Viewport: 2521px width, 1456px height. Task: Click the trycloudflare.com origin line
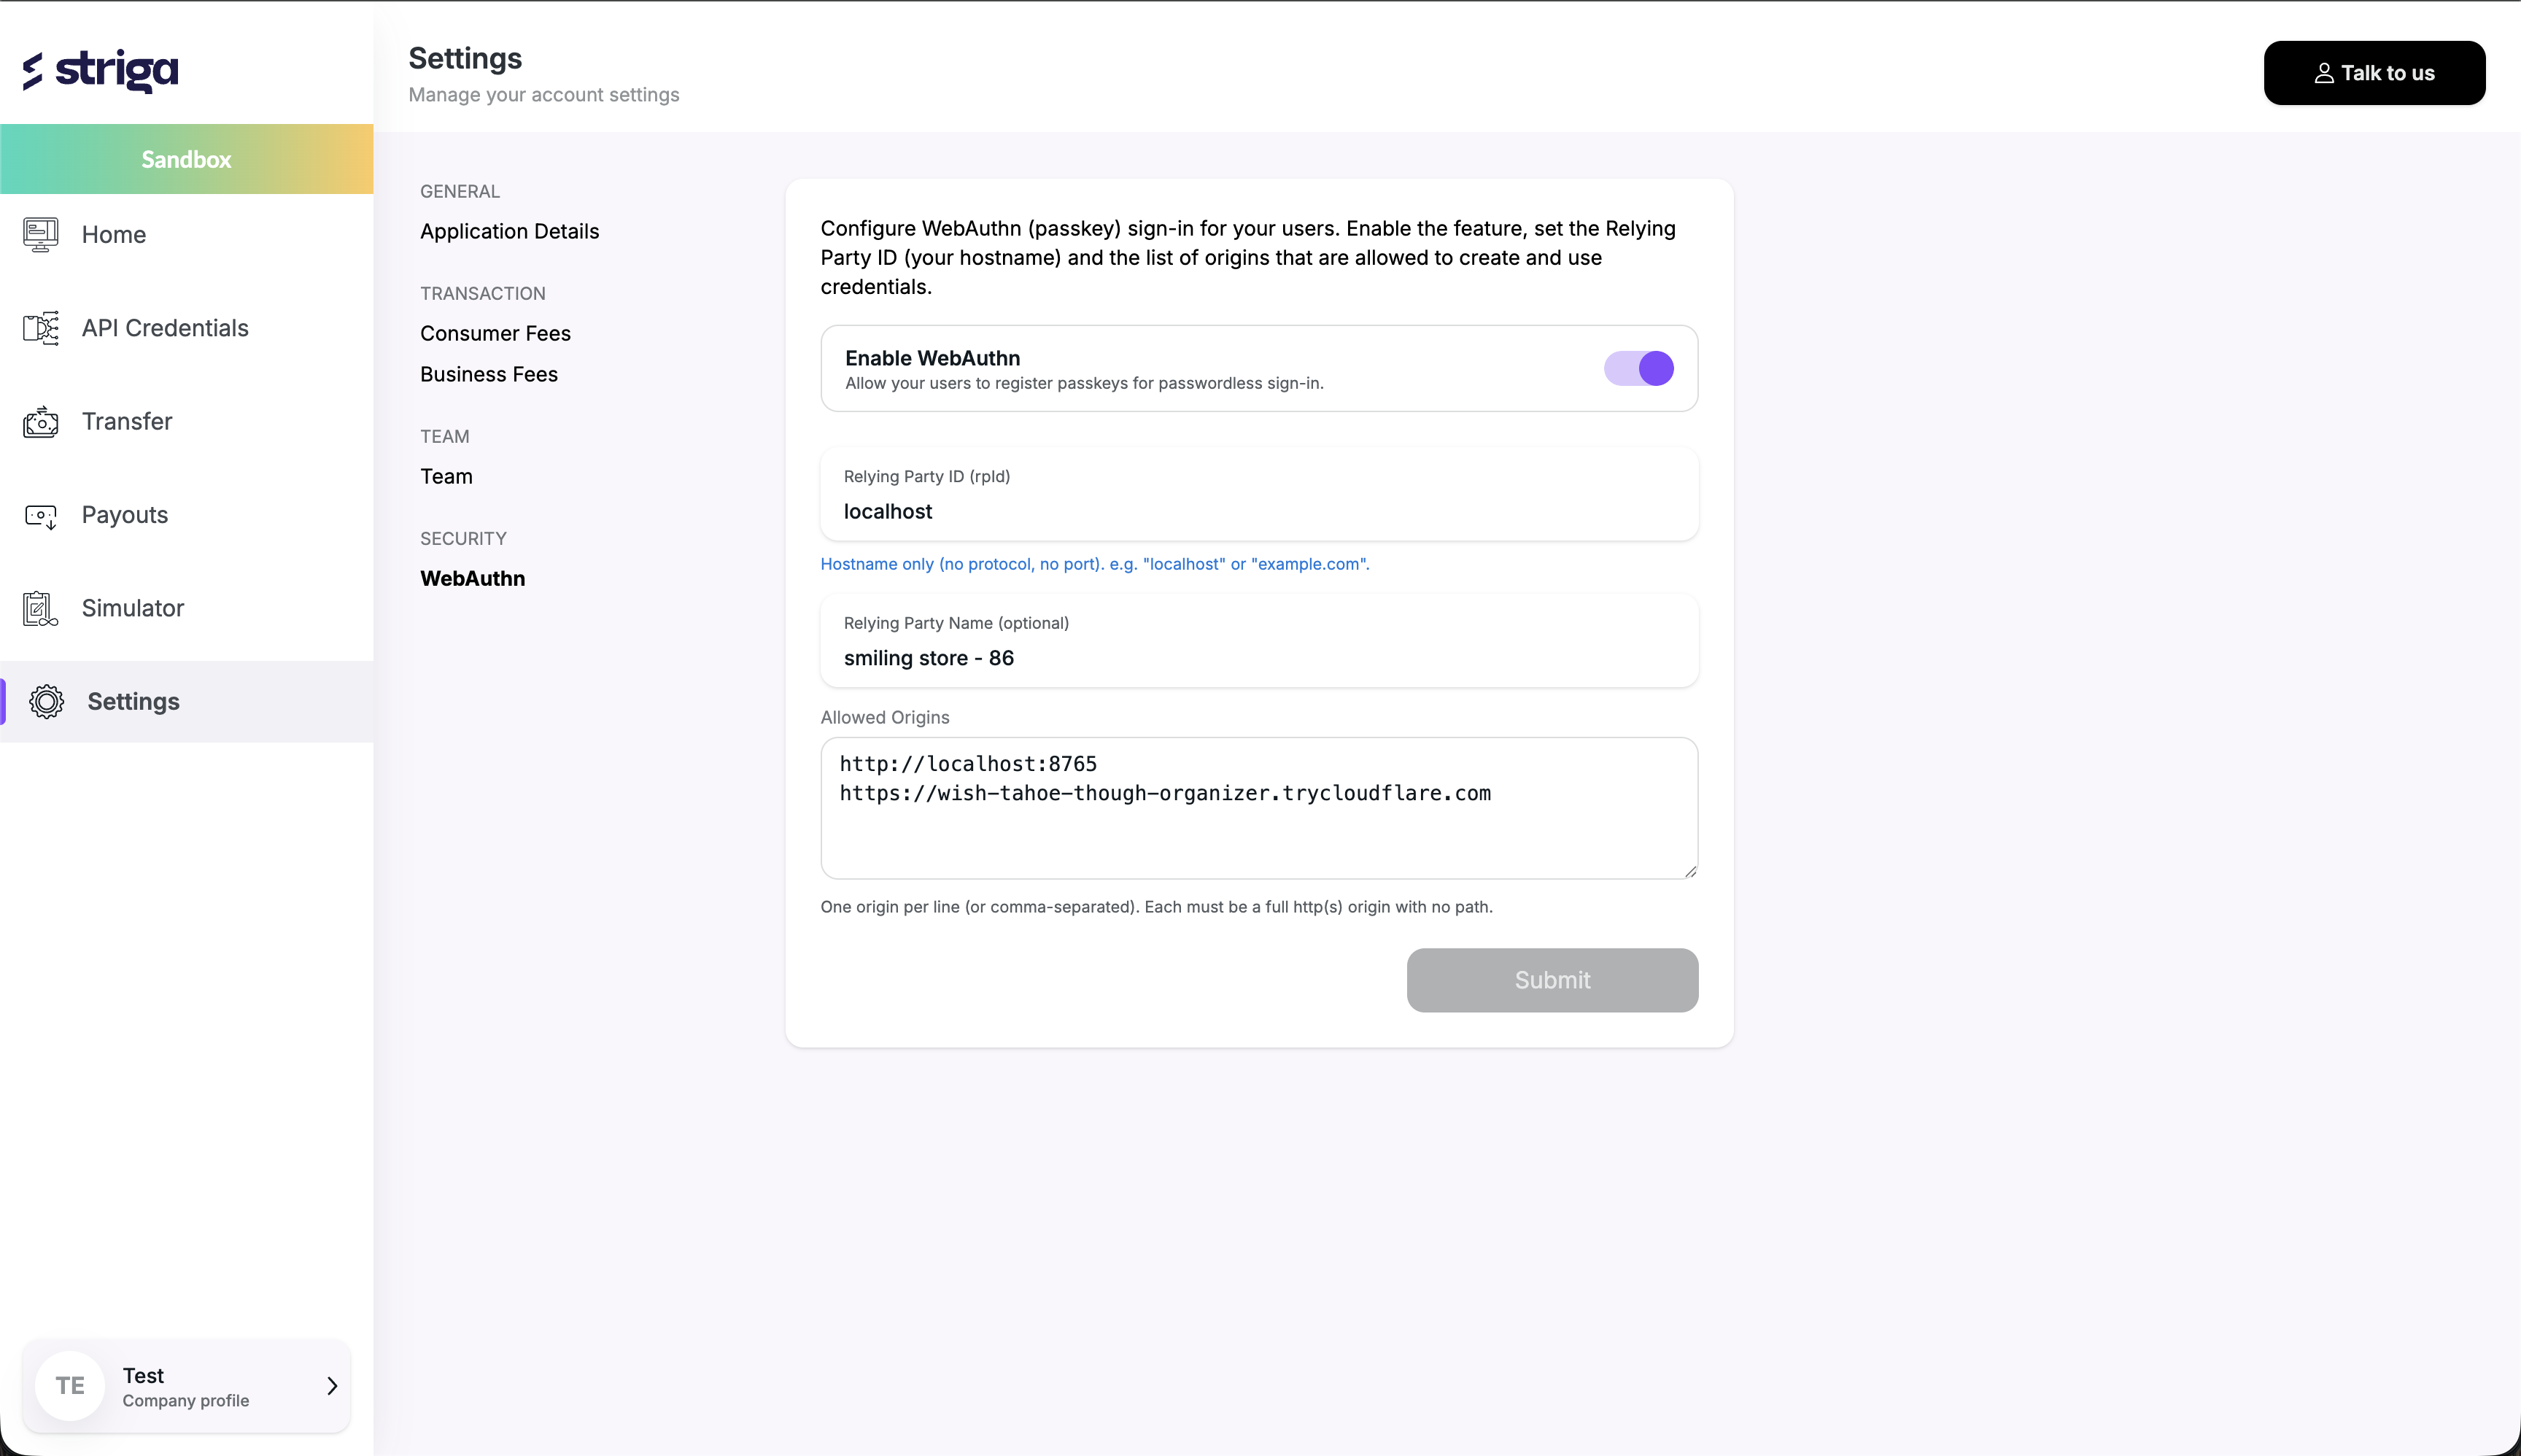click(x=1165, y=793)
